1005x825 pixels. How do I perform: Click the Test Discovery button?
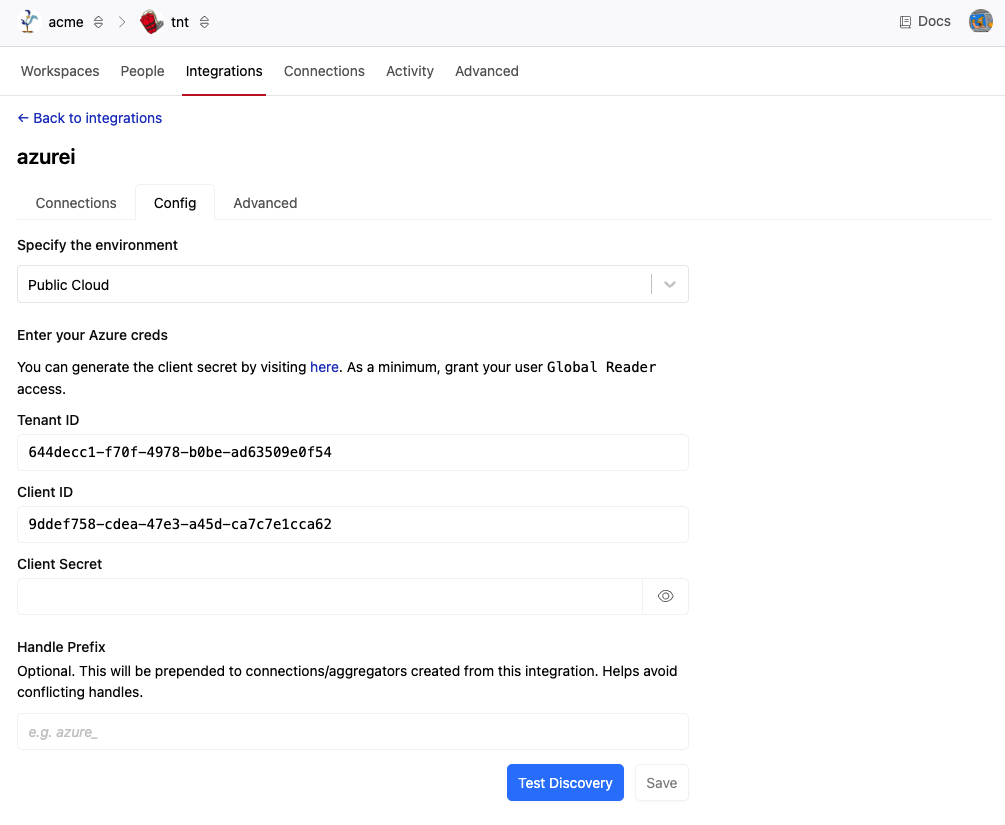pyautogui.click(x=565, y=783)
